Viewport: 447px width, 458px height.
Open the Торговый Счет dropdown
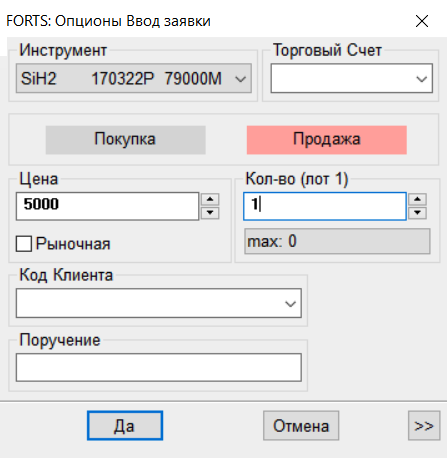tap(352, 79)
